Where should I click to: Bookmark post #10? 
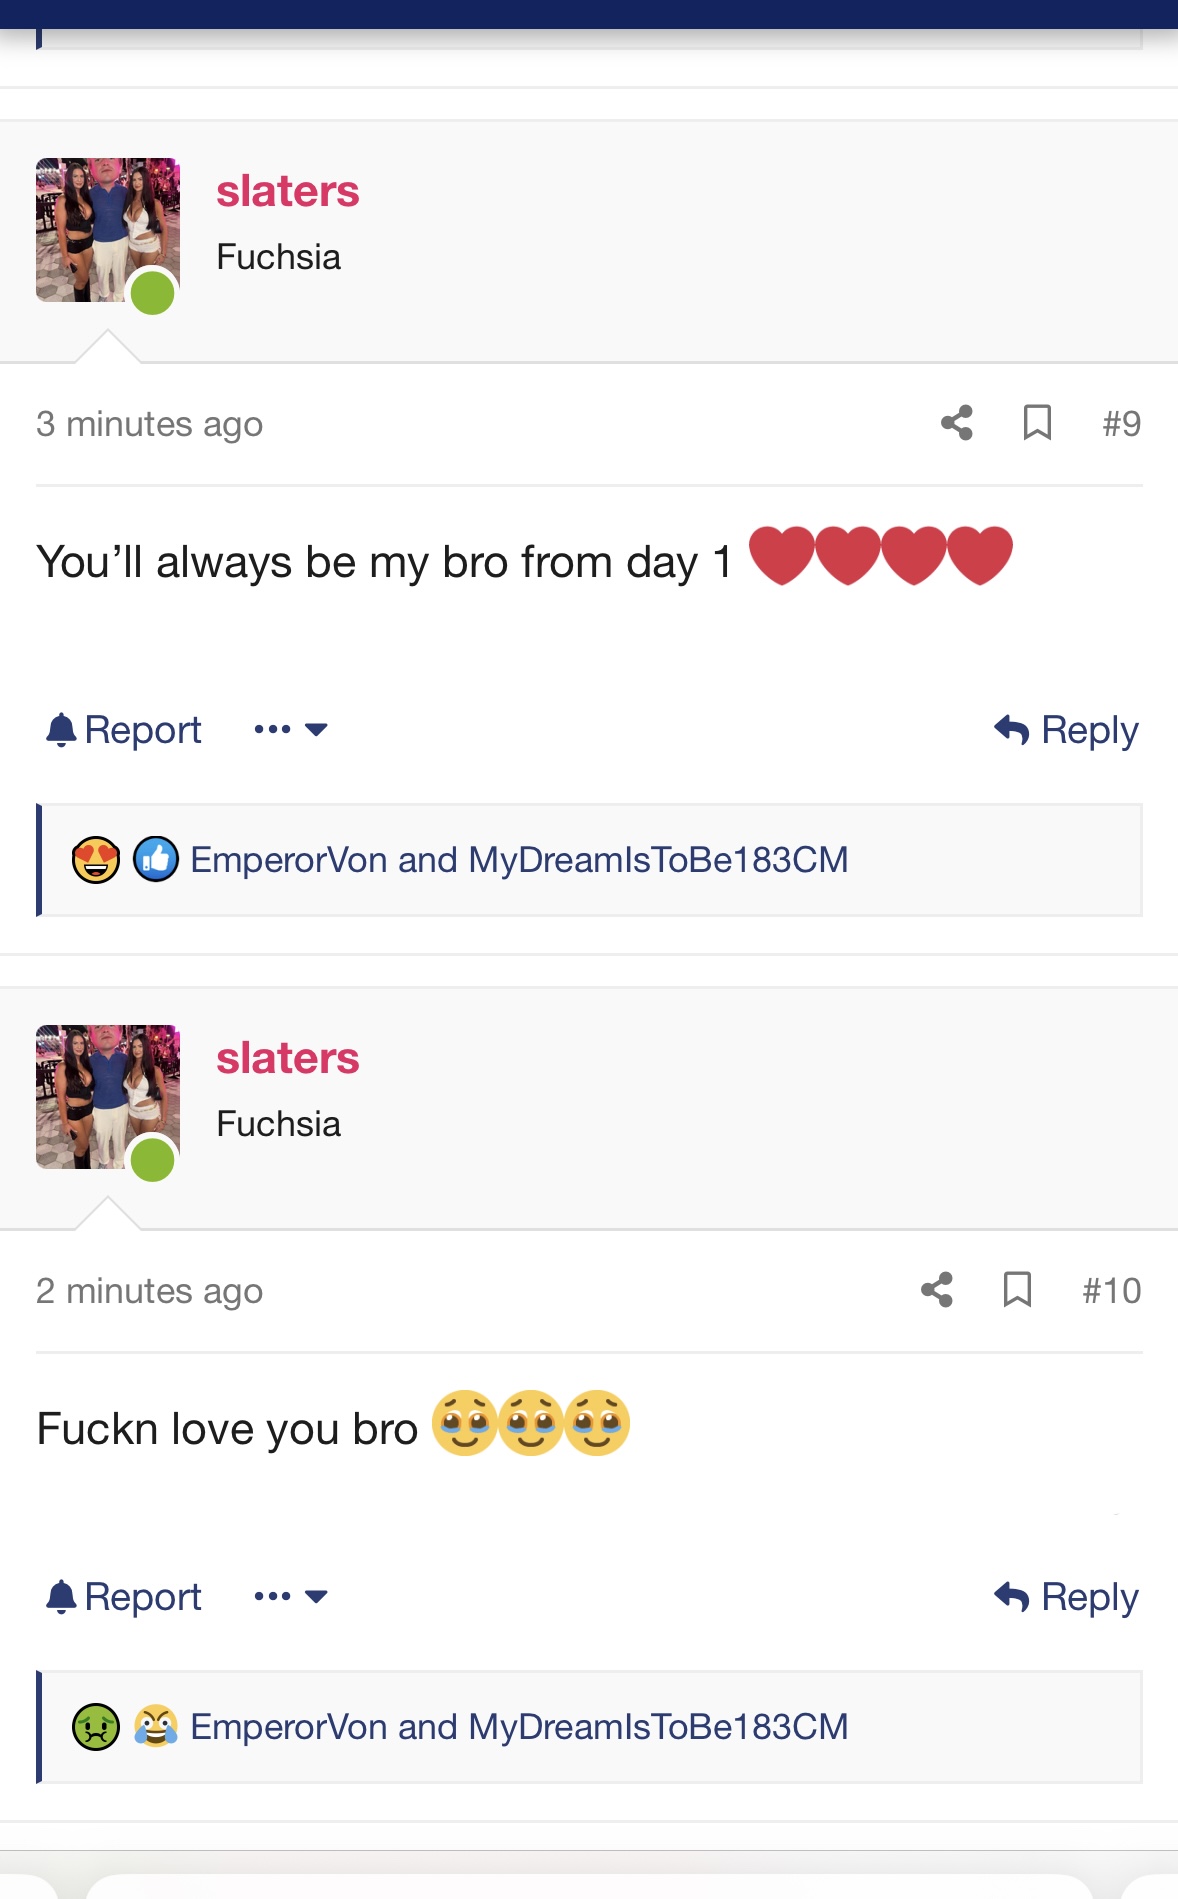pyautogui.click(x=1017, y=1290)
